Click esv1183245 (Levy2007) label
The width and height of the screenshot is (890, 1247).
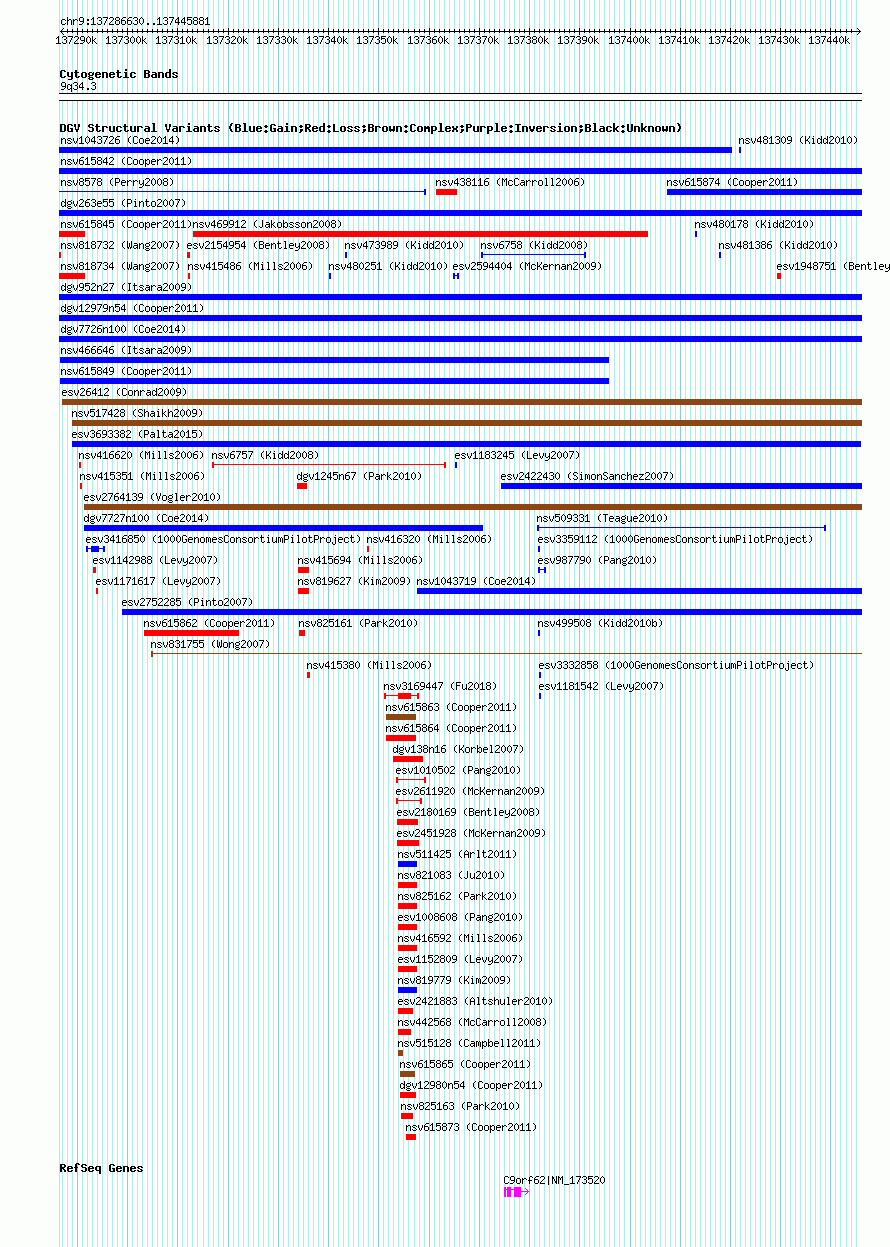pyautogui.click(x=517, y=455)
